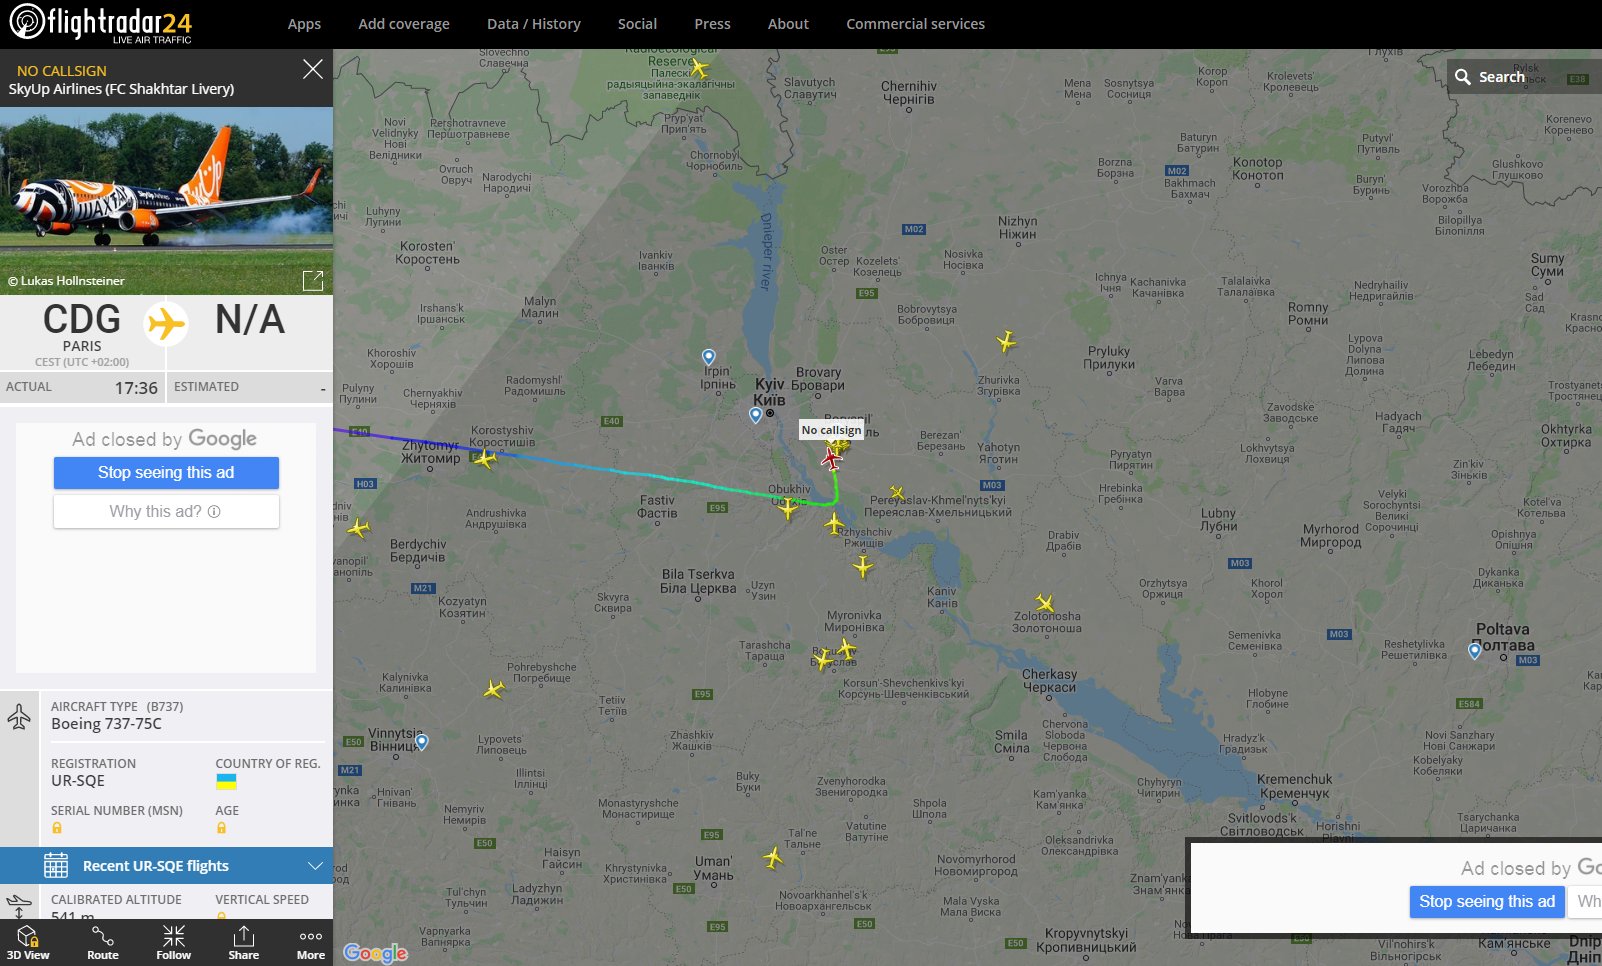Close the flight details panel
The width and height of the screenshot is (1602, 966).
coord(313,69)
